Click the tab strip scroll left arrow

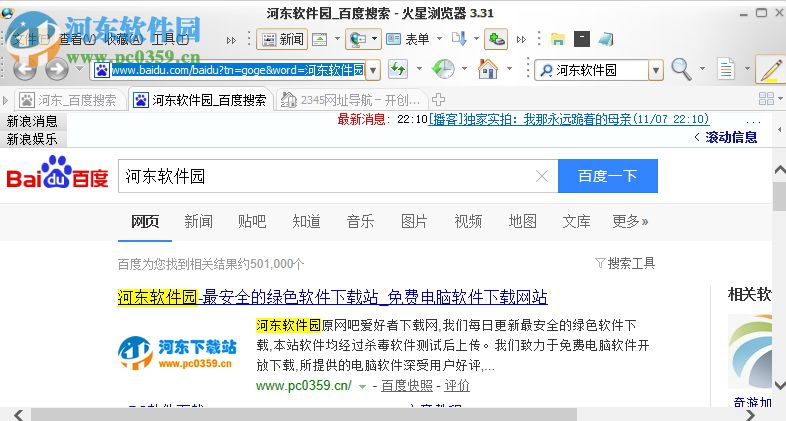[x=6, y=100]
